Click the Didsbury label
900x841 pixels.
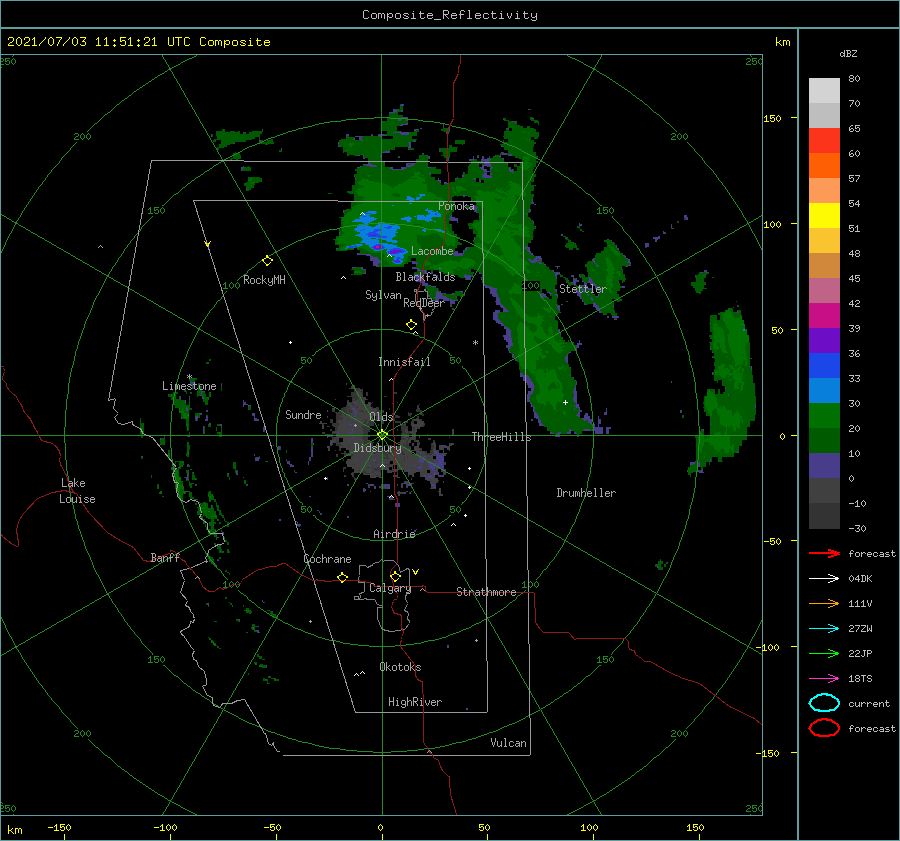point(377,448)
